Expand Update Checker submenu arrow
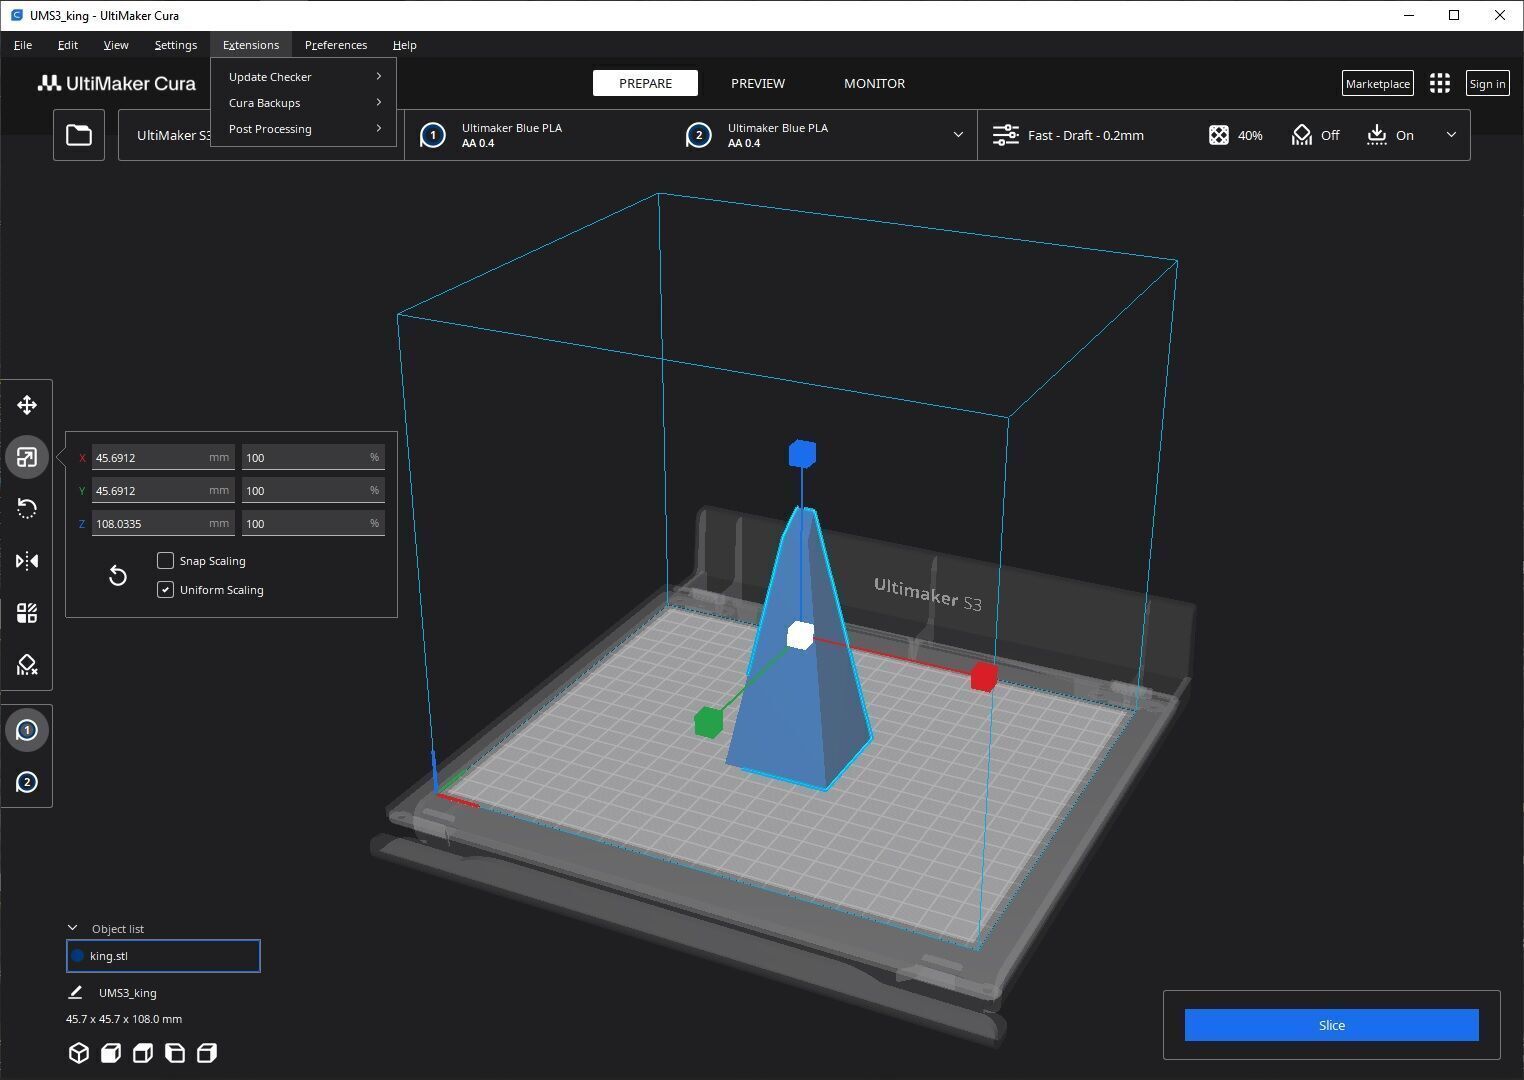1524x1080 pixels. coord(379,77)
